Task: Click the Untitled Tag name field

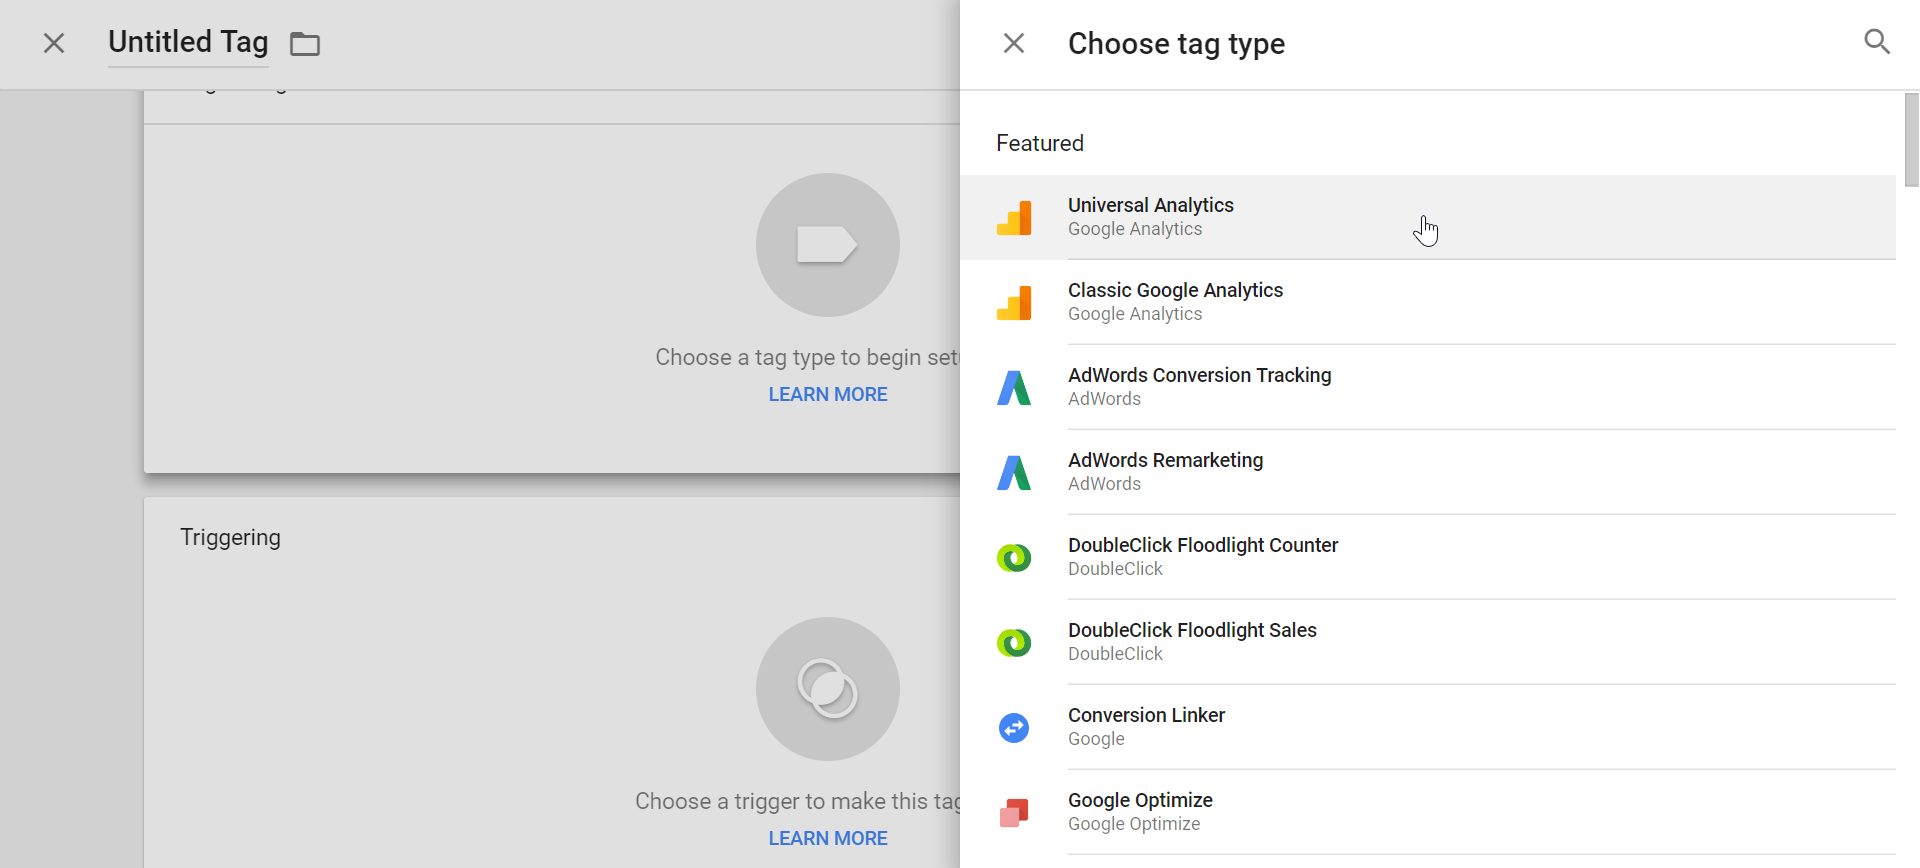Action: [188, 43]
